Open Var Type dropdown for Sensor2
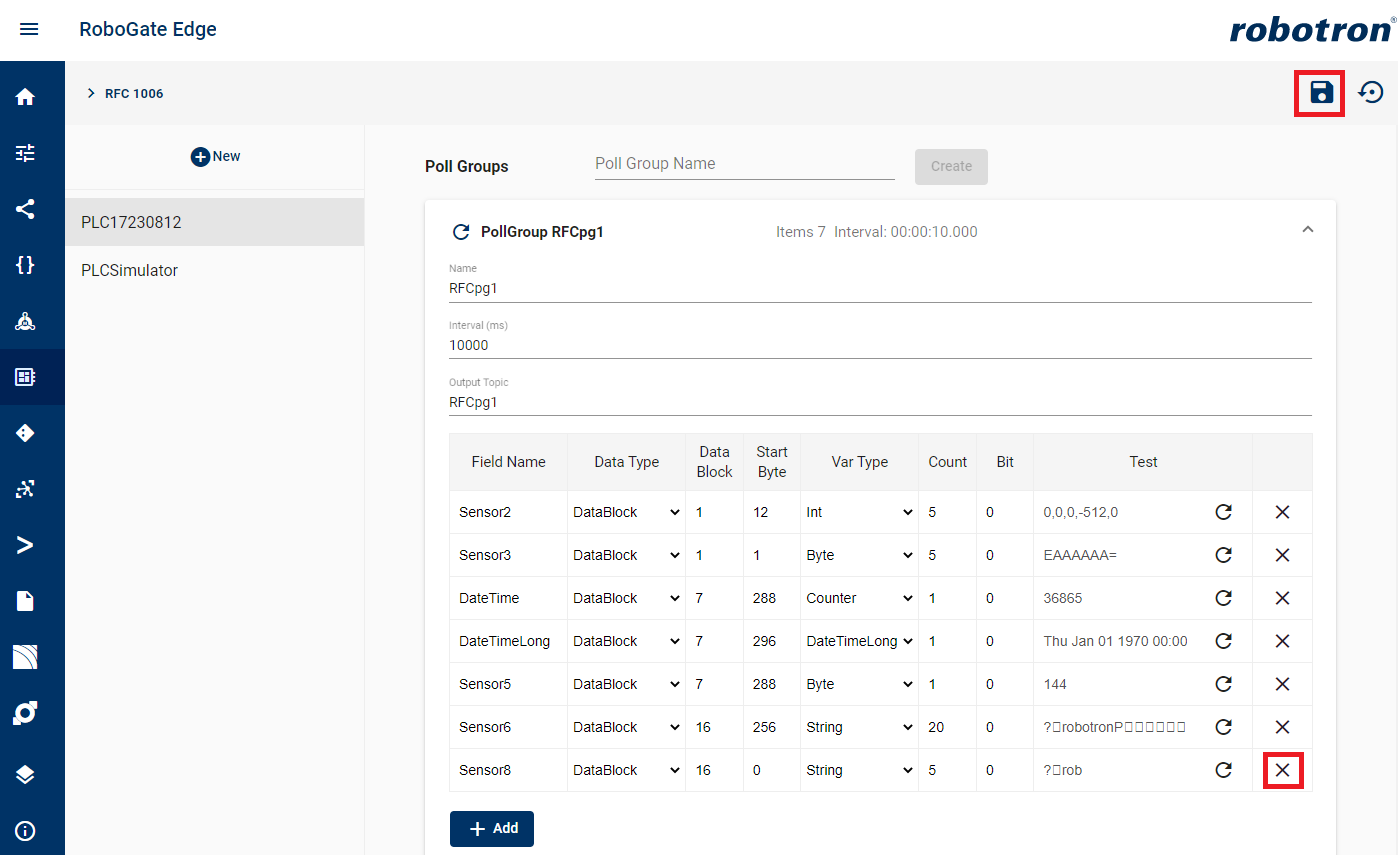The height and width of the screenshot is (855, 1398). tap(859, 512)
